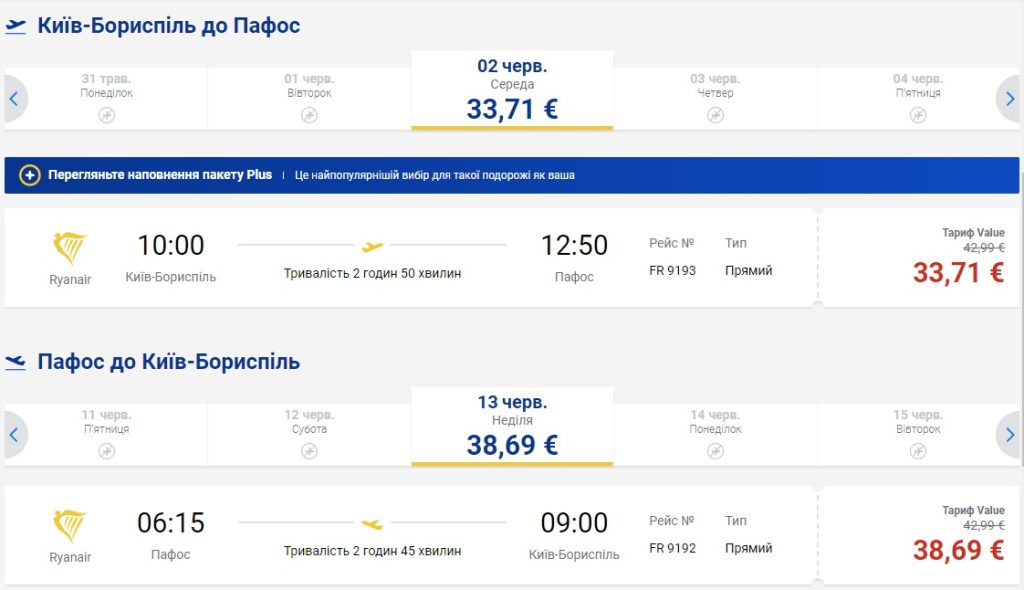Image resolution: width=1024 pixels, height=590 pixels.
Task: Show earlier return dates with the left arrow
Action: 15,435
